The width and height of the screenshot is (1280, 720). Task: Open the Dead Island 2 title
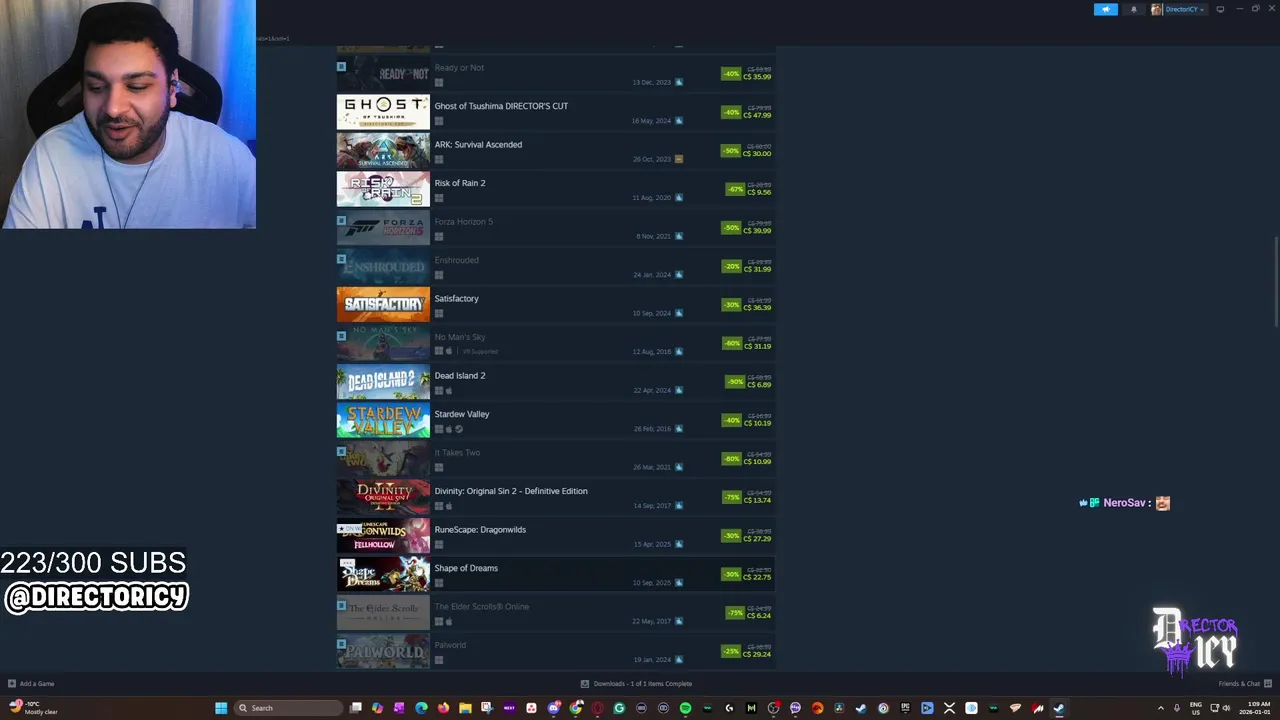point(460,375)
